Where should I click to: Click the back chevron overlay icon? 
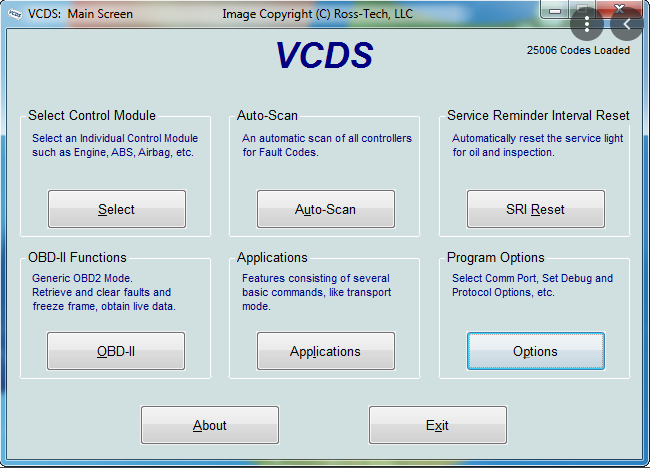627,24
